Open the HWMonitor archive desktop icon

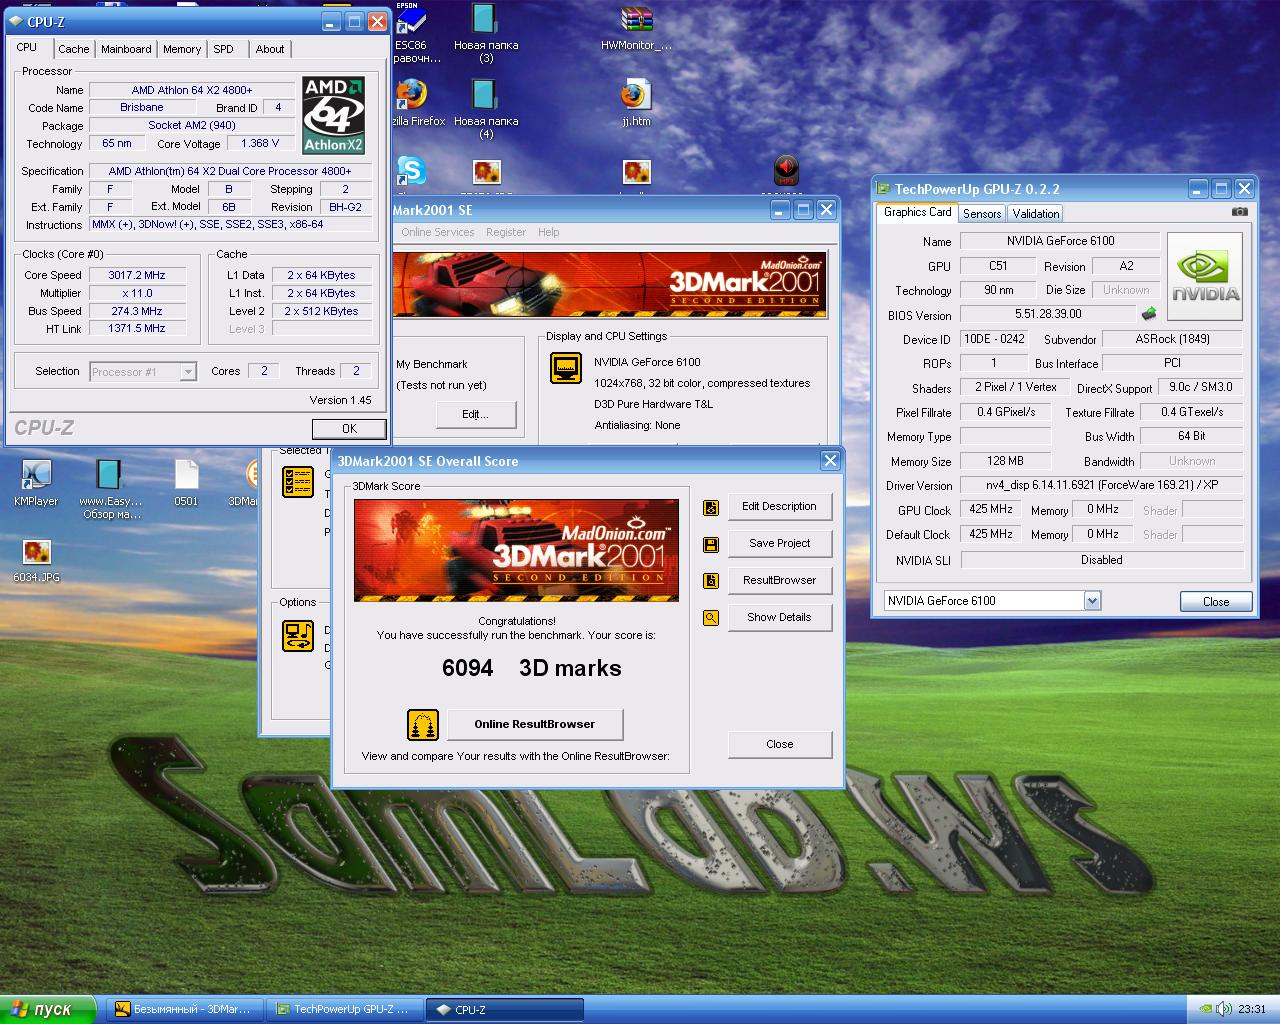[636, 20]
